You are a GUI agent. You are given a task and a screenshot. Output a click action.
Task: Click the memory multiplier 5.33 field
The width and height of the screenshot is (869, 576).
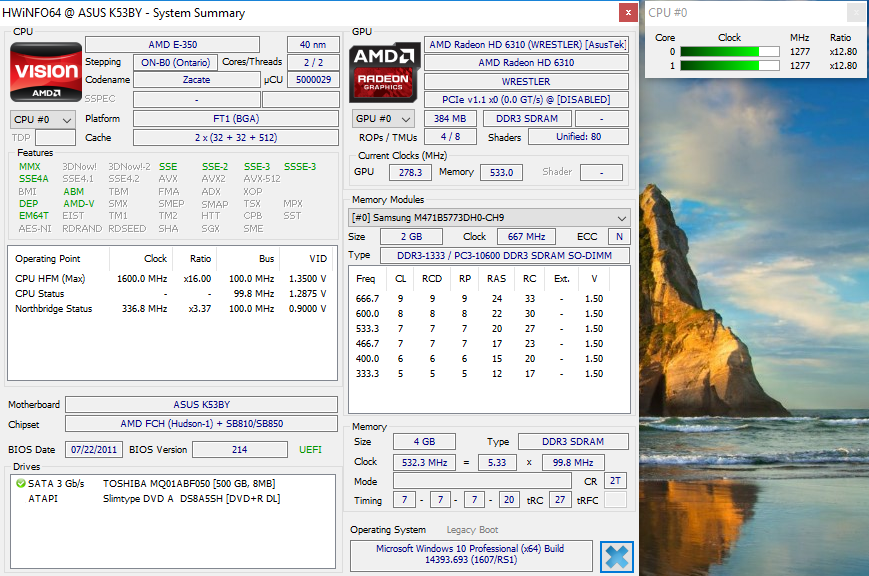(497, 462)
